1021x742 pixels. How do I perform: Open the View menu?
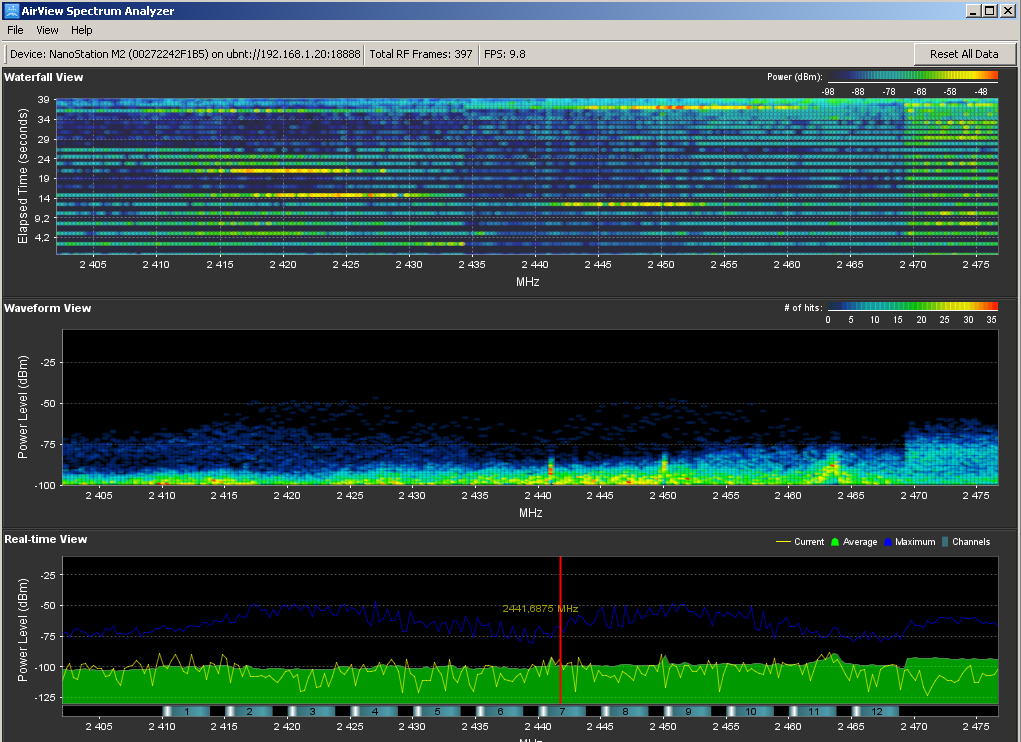point(47,30)
